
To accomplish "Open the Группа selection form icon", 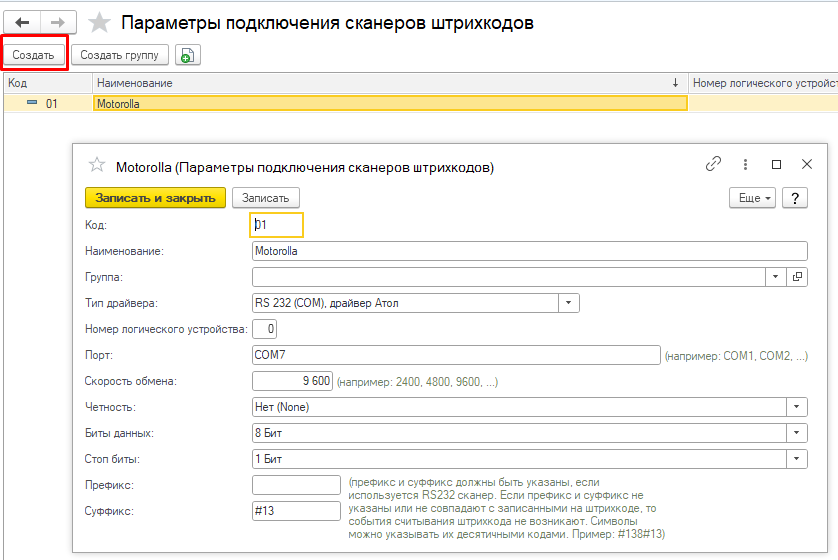I will [797, 277].
